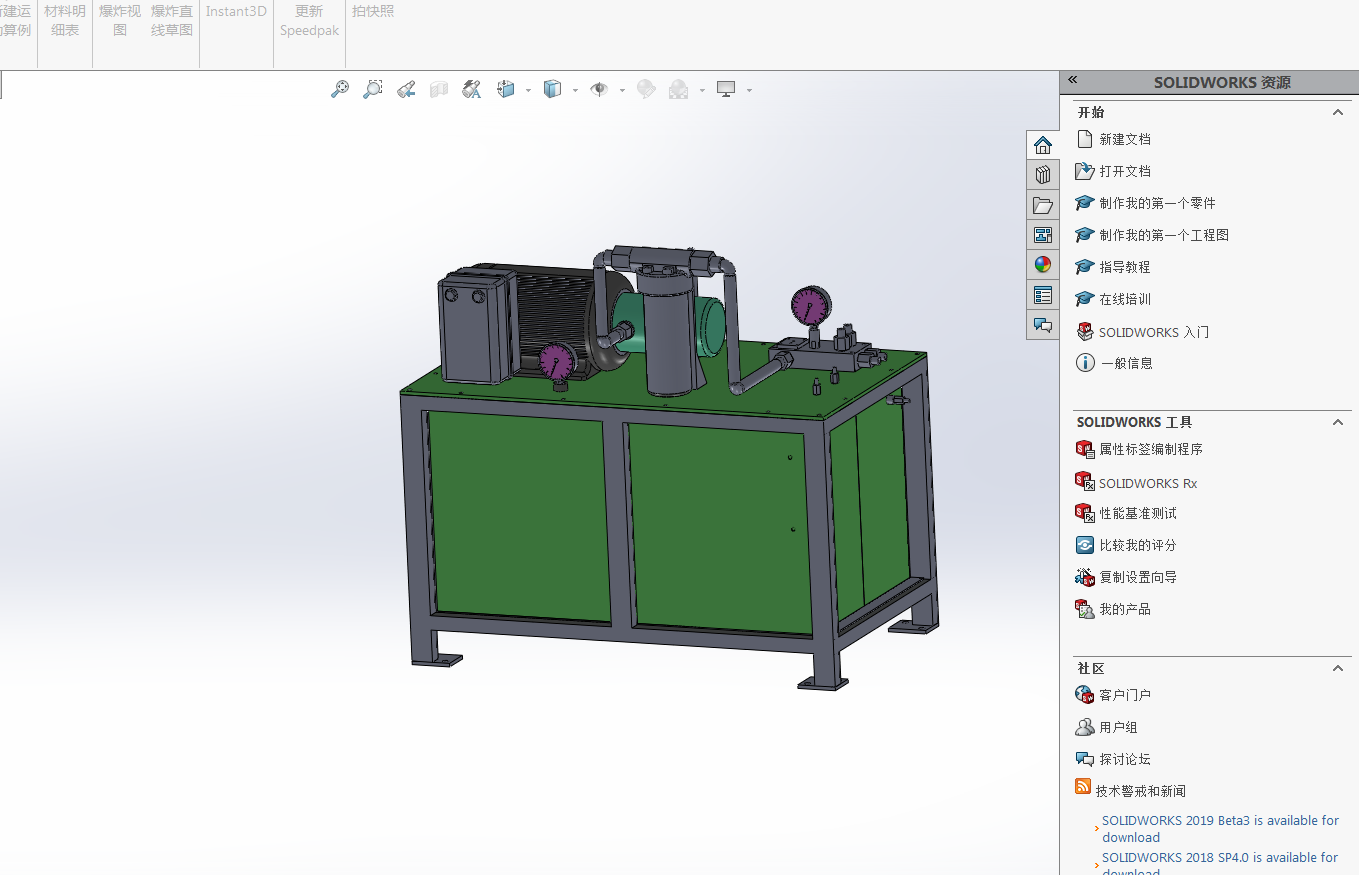Image resolution: width=1359 pixels, height=875 pixels.
Task: Collapse the 开始 section
Action: (x=1337, y=112)
